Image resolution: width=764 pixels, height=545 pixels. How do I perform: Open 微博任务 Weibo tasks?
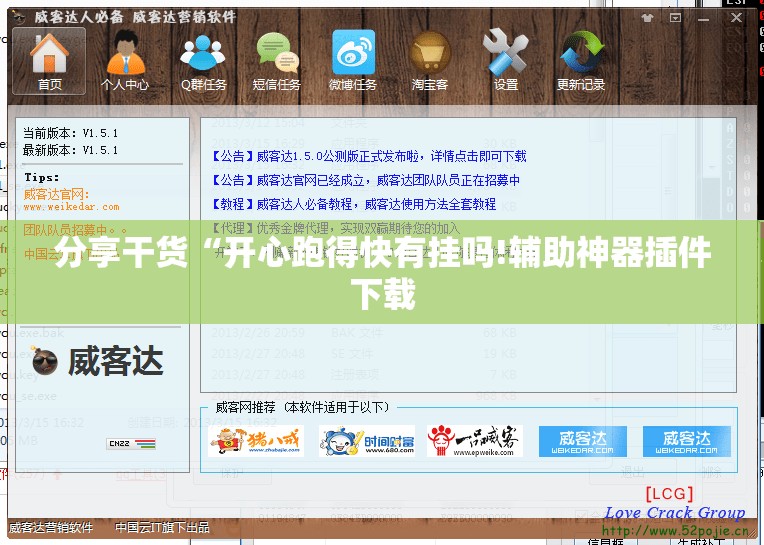(x=353, y=61)
